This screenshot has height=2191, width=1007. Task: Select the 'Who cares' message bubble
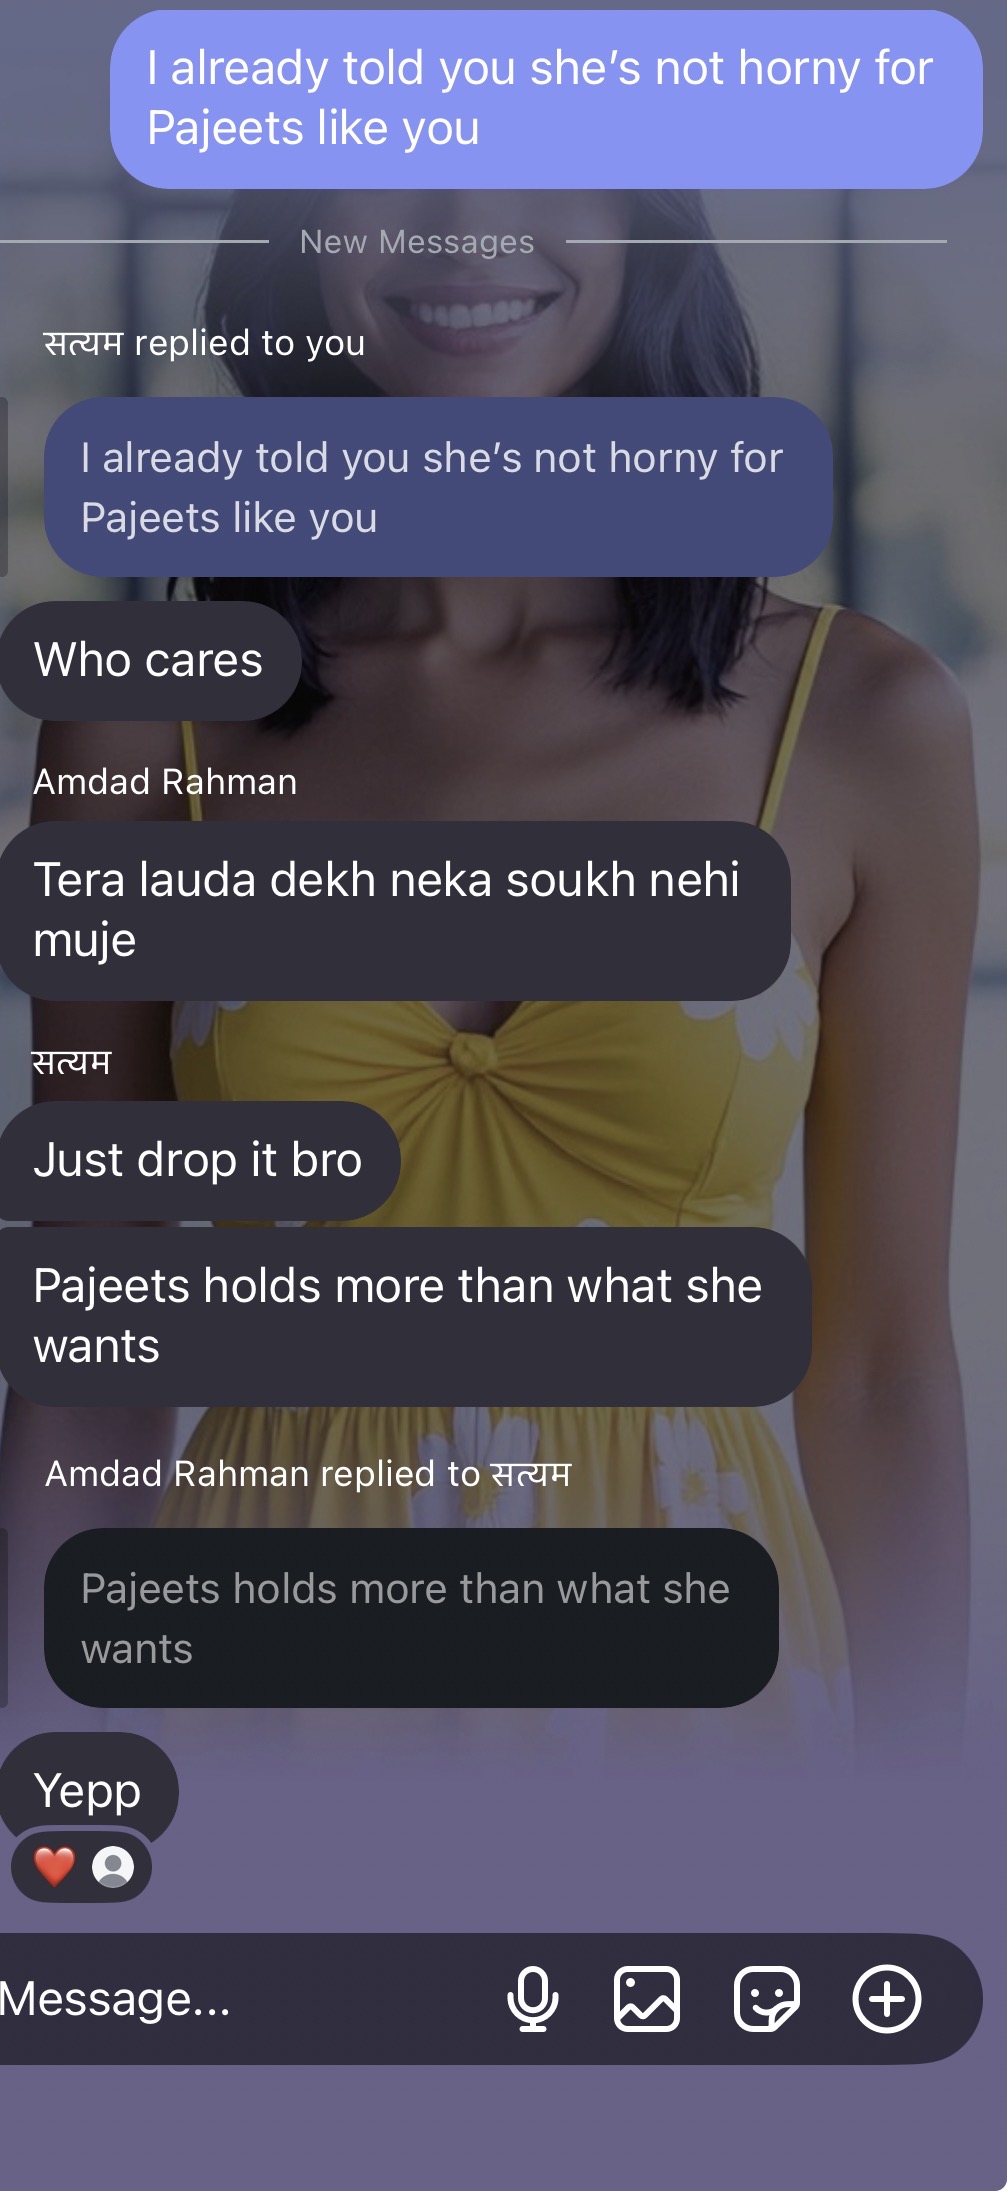[150, 660]
